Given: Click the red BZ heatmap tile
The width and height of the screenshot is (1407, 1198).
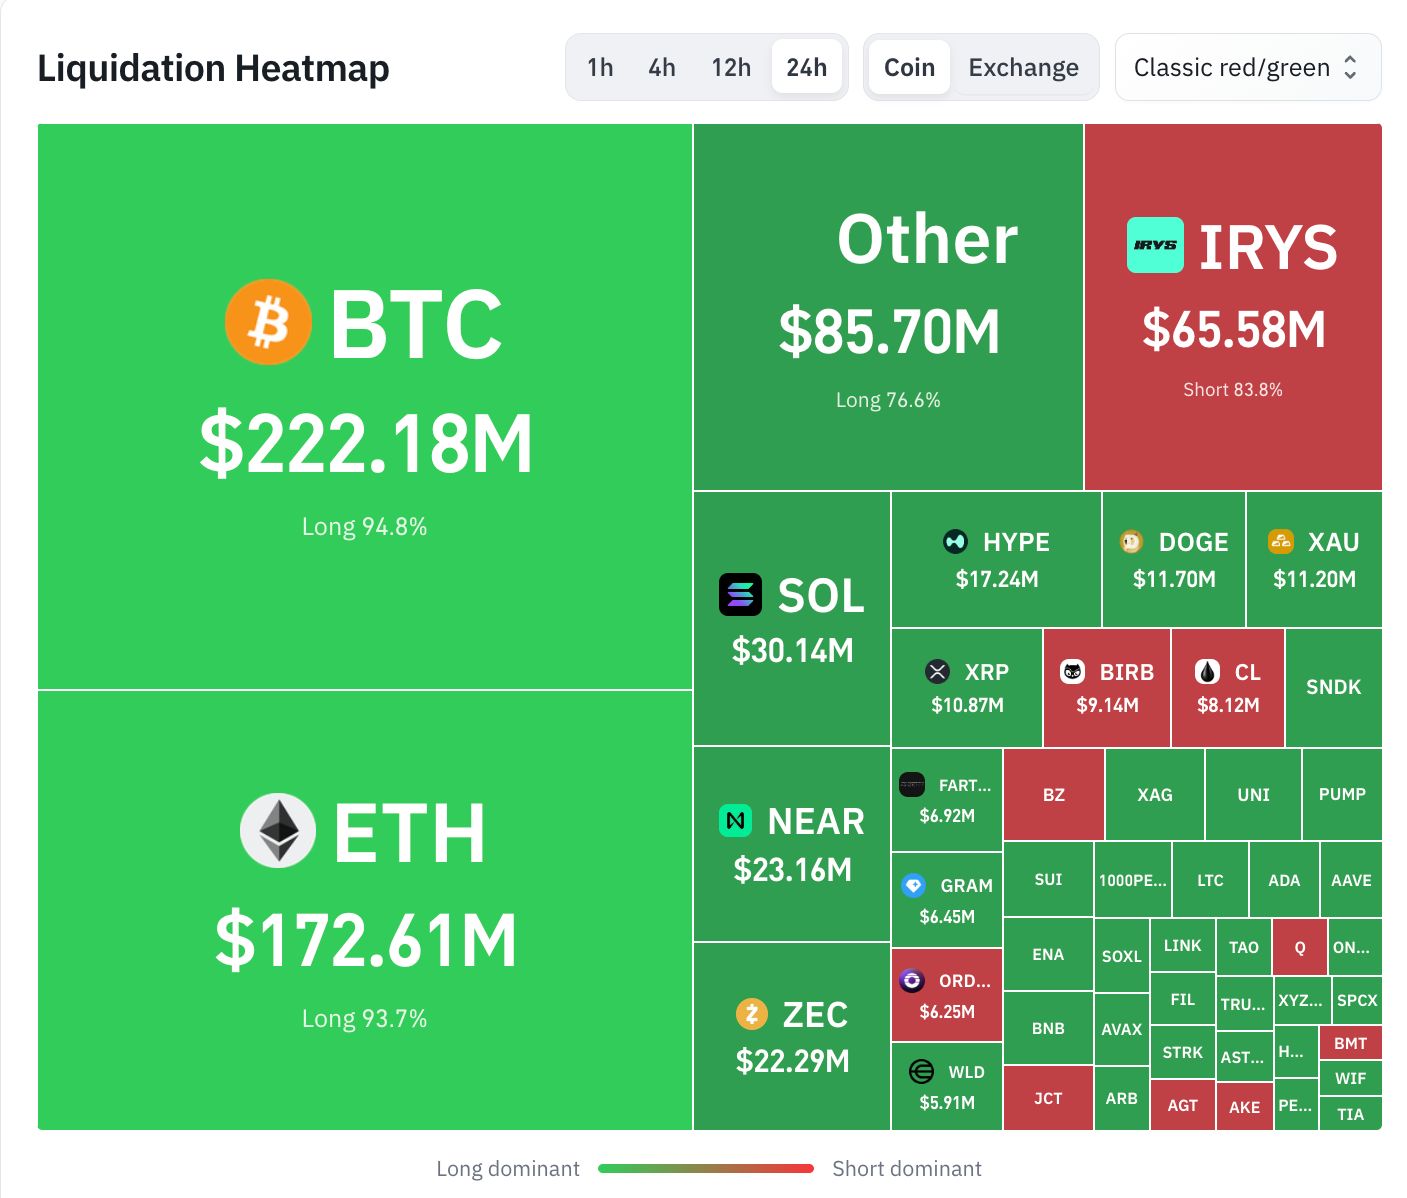Looking at the screenshot, I should (1054, 794).
